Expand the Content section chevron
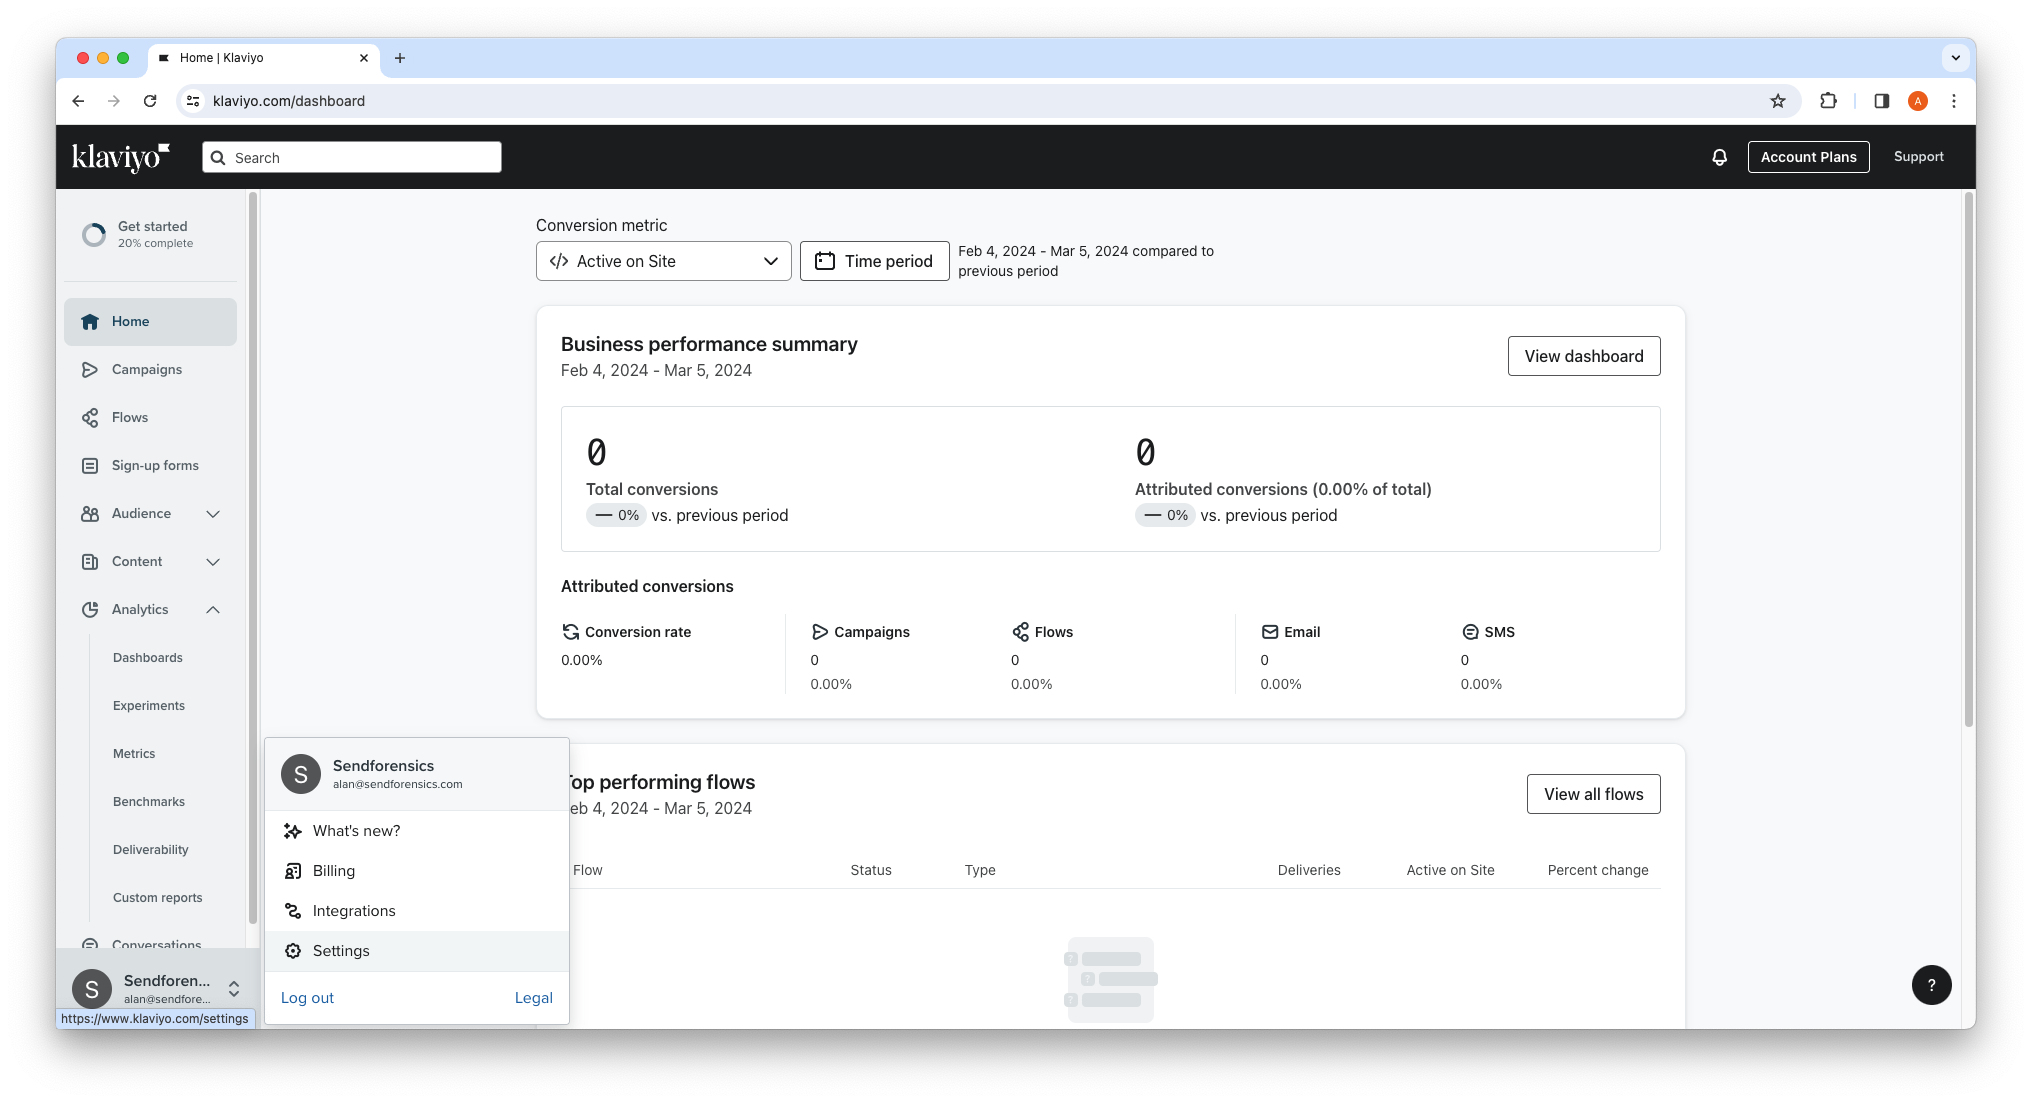This screenshot has width=2032, height=1103. point(213,562)
